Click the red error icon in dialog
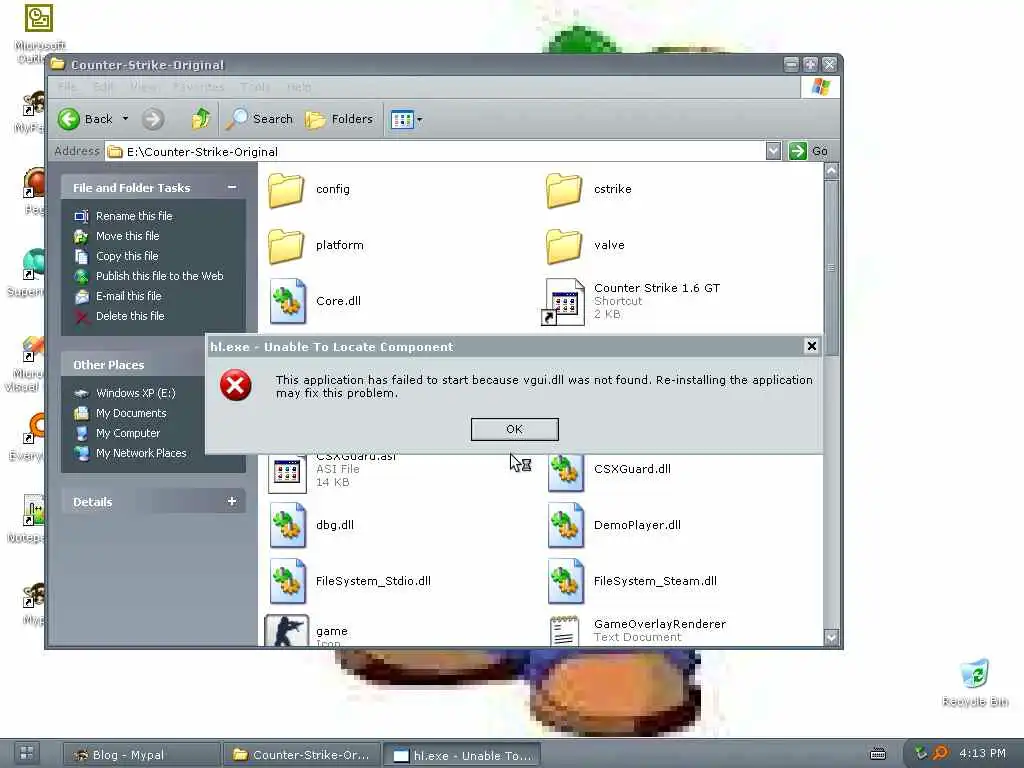 pyautogui.click(x=235, y=385)
